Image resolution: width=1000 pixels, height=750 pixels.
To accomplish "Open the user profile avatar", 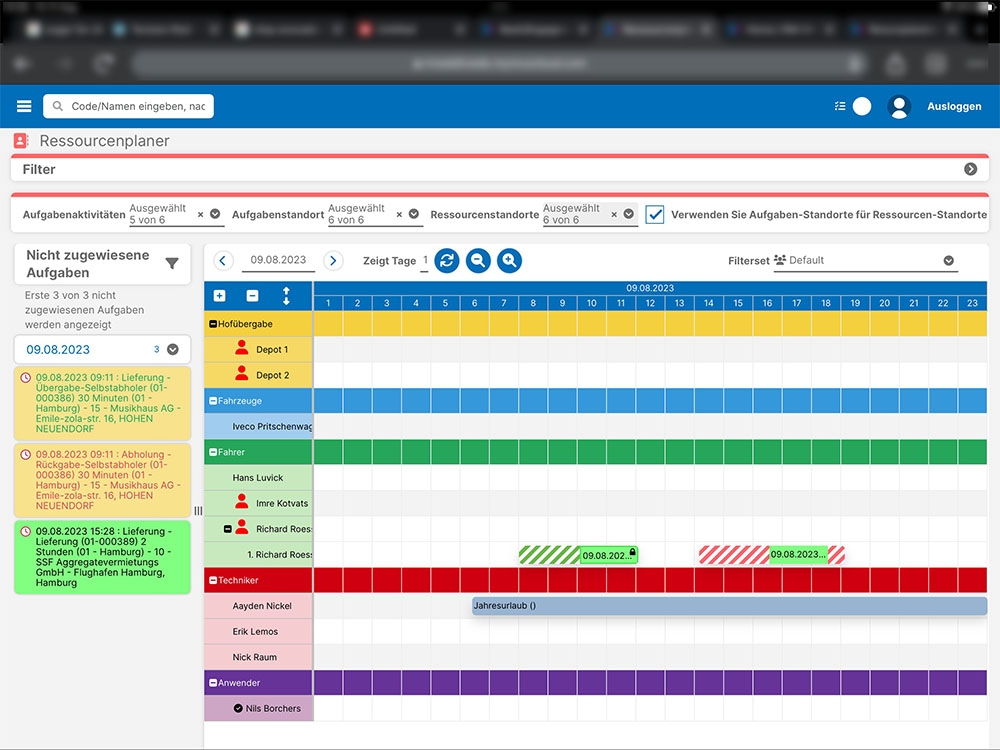I will pos(899,107).
